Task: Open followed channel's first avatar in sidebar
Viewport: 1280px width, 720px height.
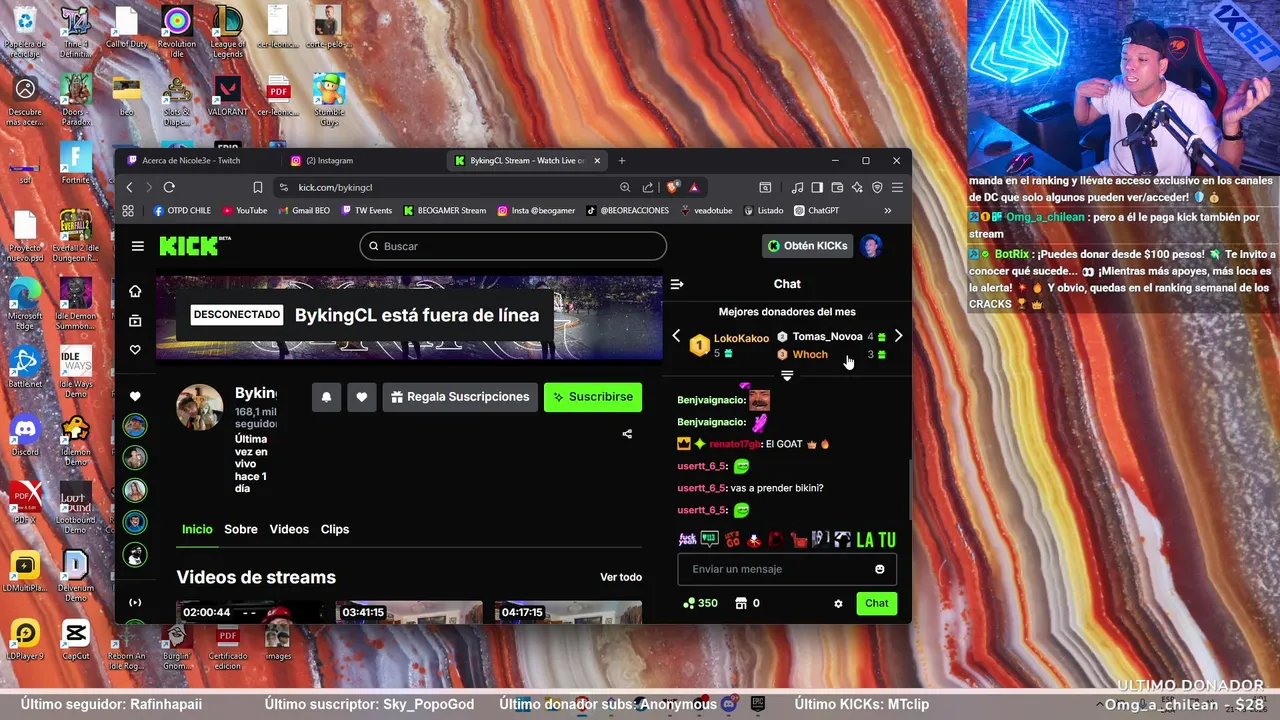Action: click(135, 426)
